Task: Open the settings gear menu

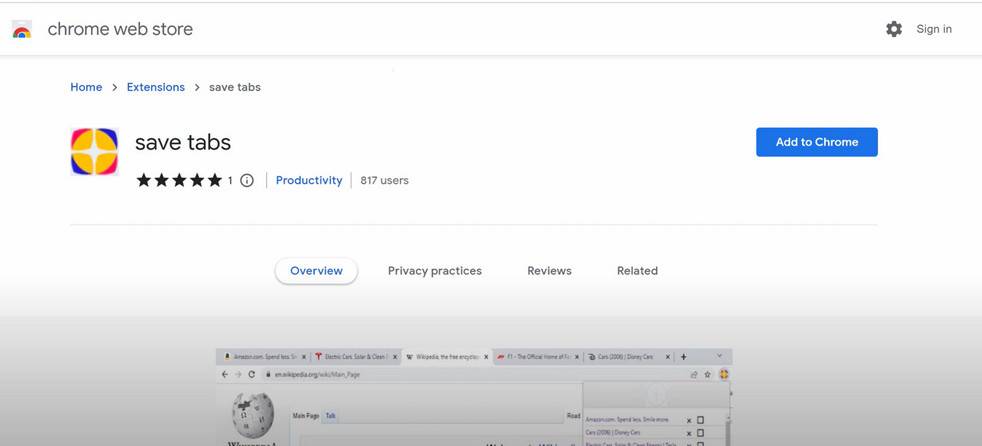Action: coord(894,29)
